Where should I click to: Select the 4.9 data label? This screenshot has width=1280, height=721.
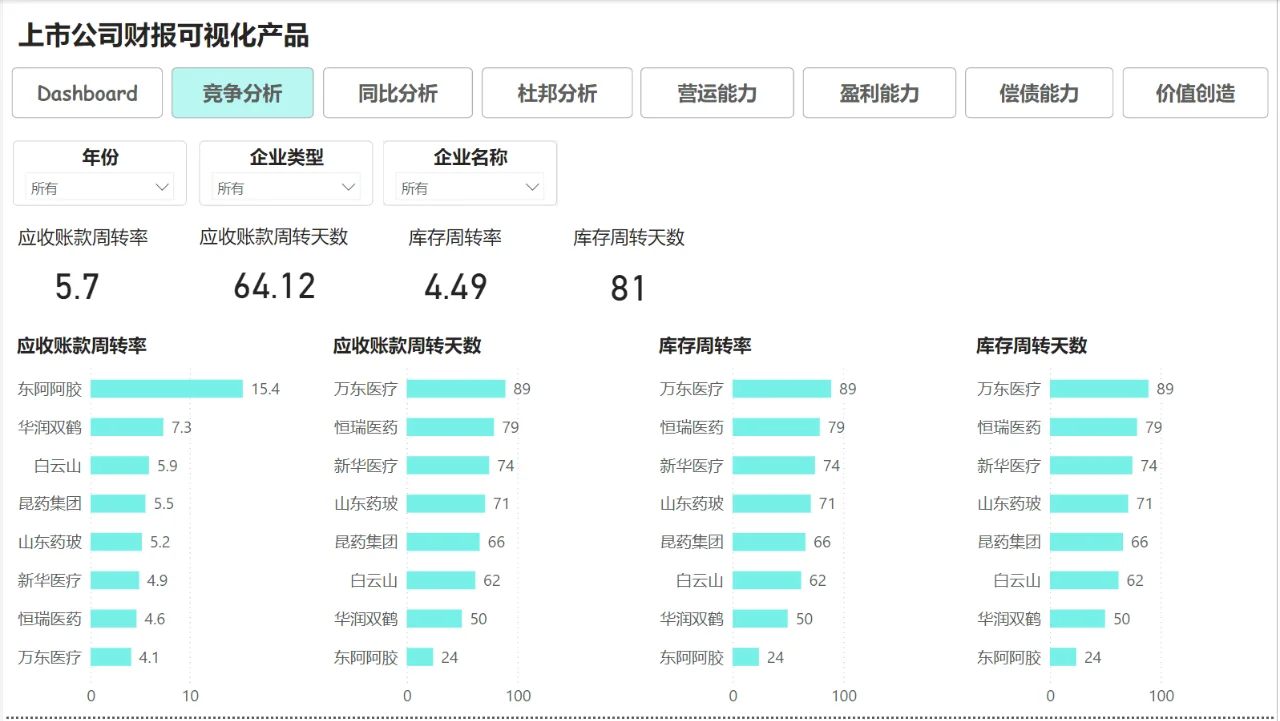point(157,580)
